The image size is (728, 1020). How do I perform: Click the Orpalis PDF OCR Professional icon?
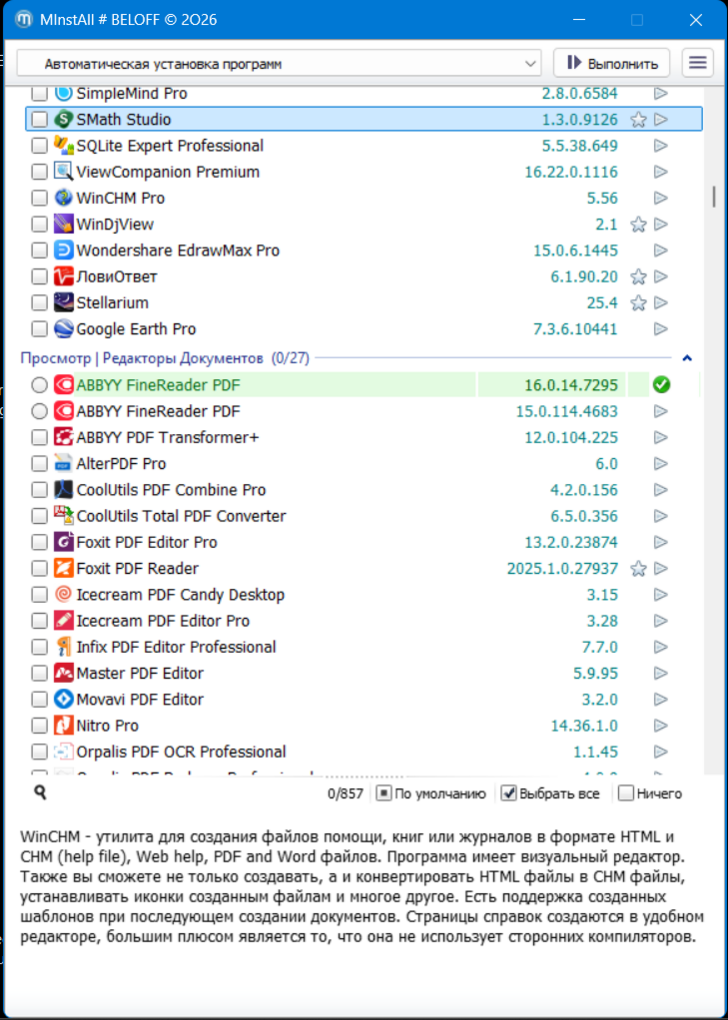[63, 752]
